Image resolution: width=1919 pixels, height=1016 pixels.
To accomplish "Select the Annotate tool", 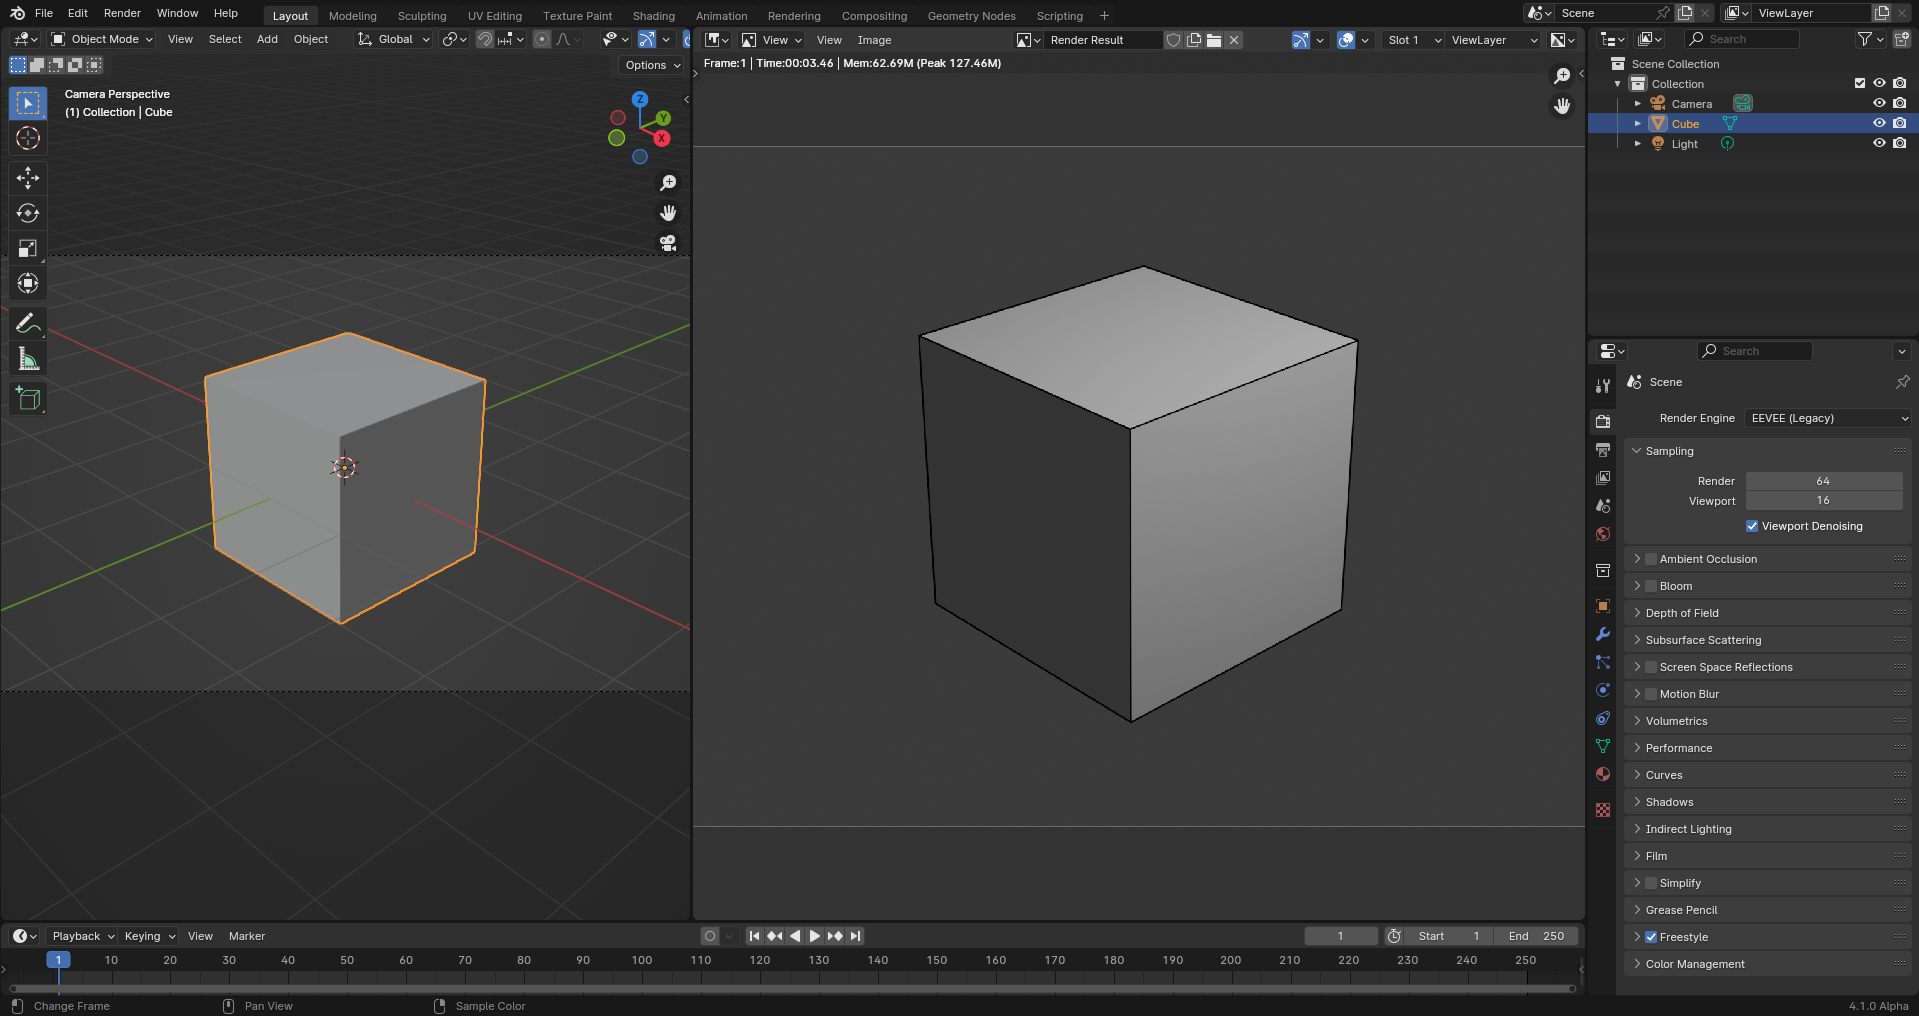I will [x=28, y=323].
